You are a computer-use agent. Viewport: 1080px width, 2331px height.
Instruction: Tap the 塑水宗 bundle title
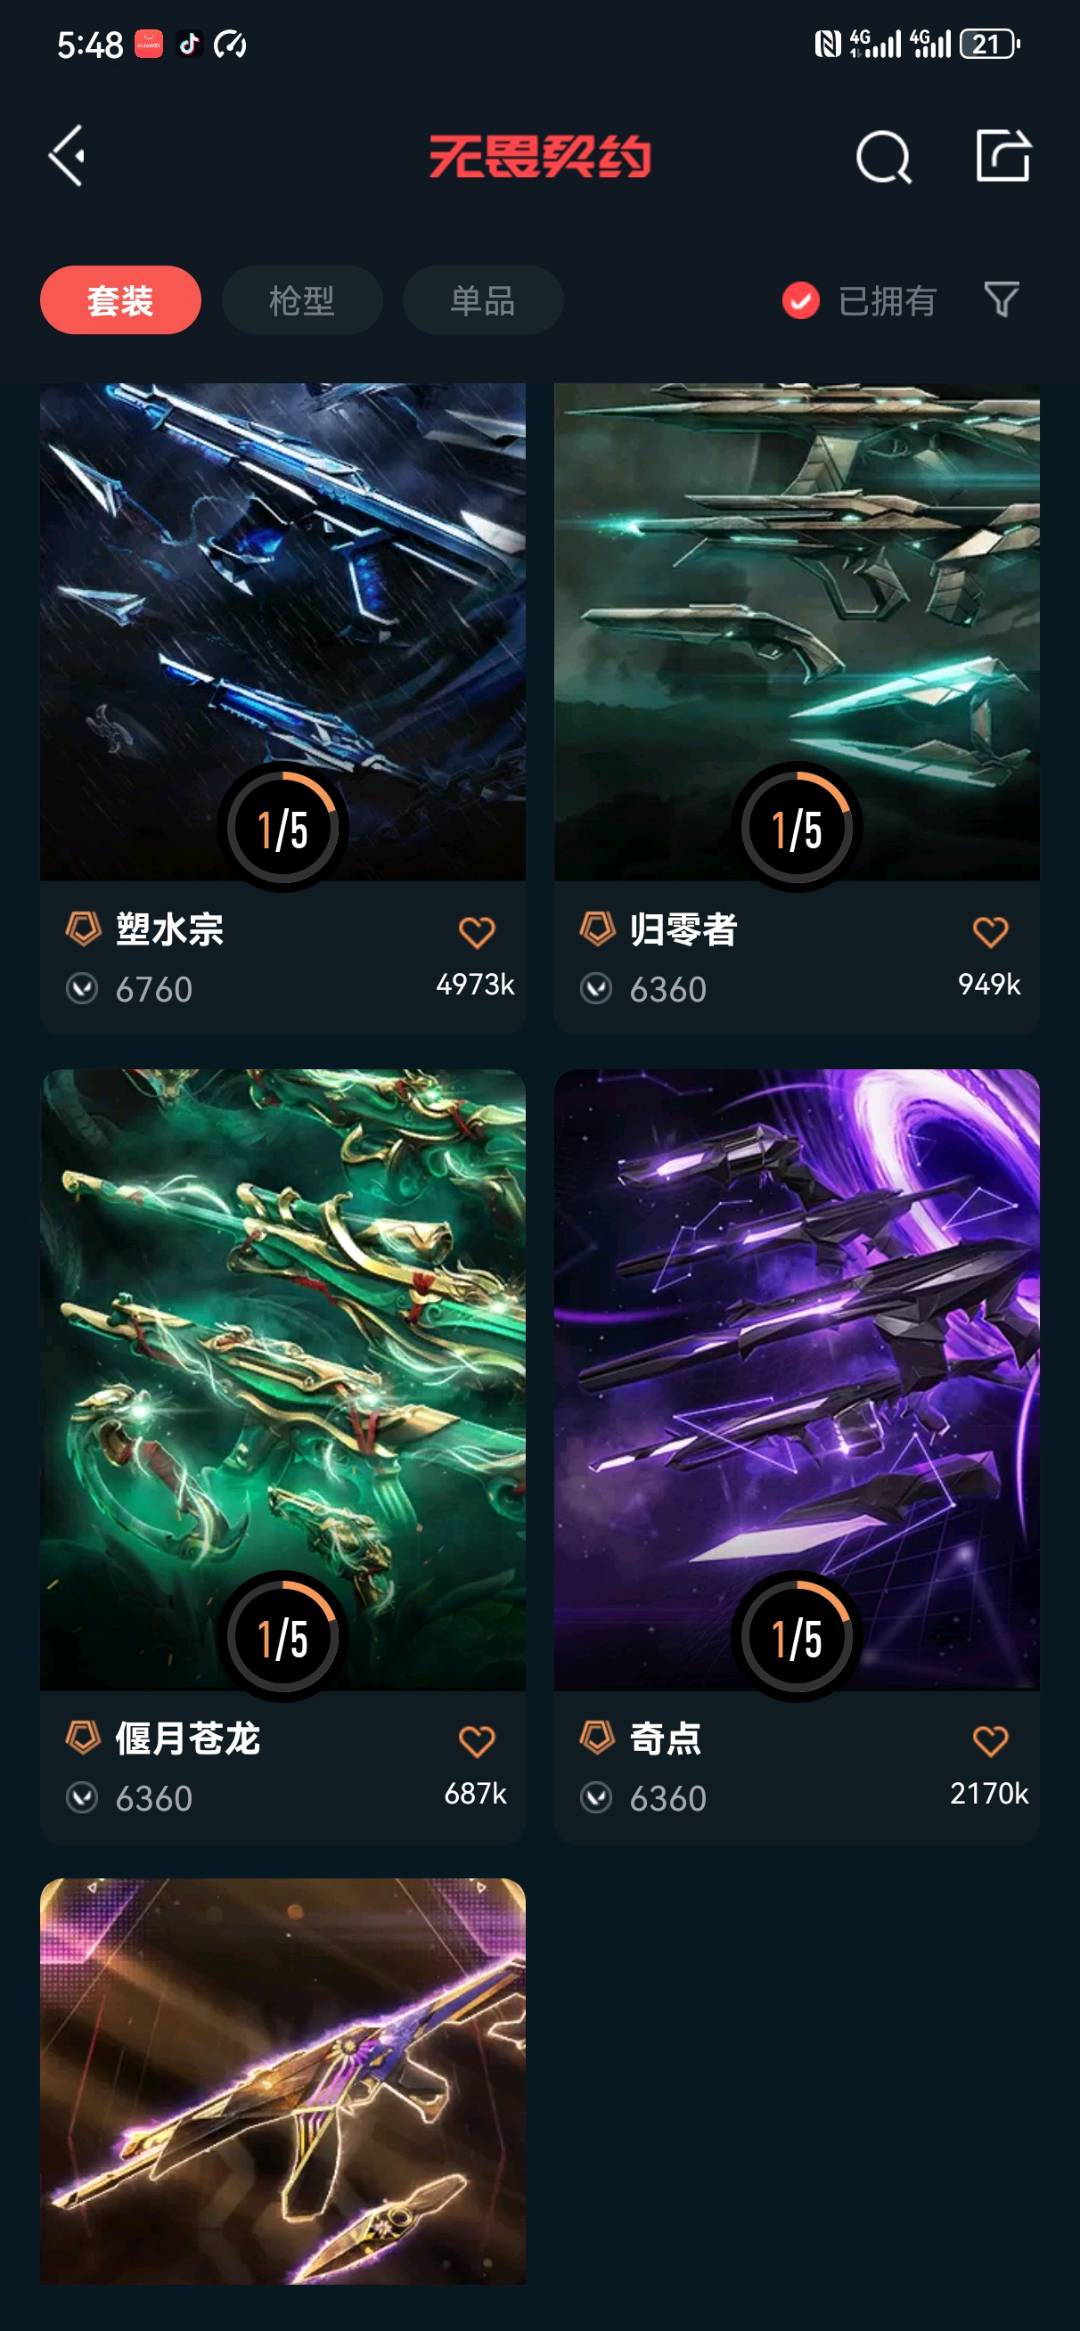point(169,929)
